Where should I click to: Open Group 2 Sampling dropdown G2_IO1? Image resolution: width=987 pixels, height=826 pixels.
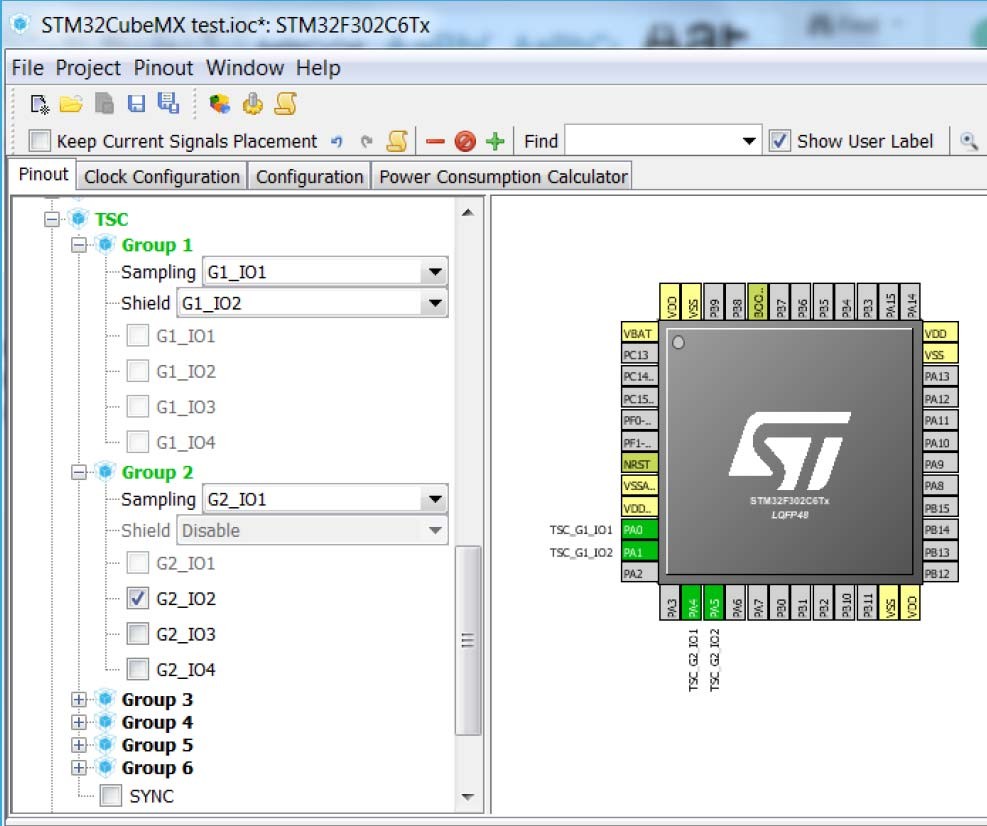tap(325, 499)
